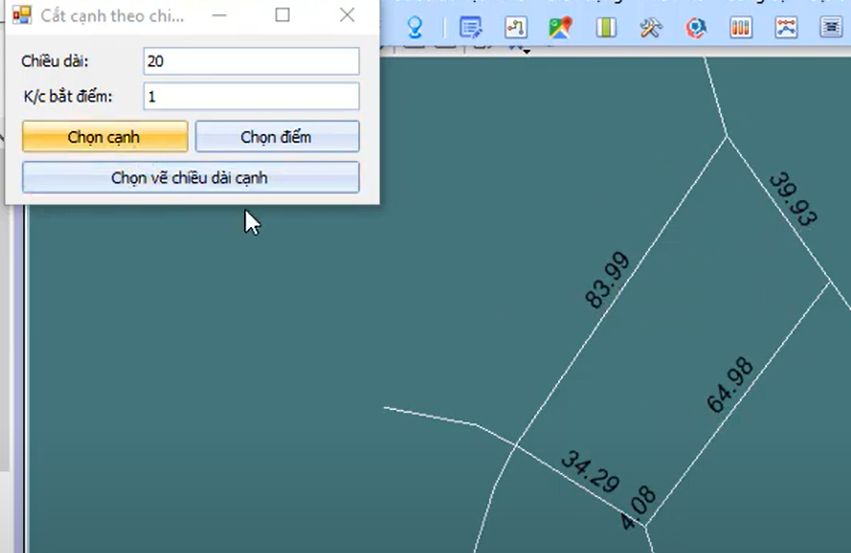Click the 39.93 edge dimension label
This screenshot has width=851, height=553.
793,199
